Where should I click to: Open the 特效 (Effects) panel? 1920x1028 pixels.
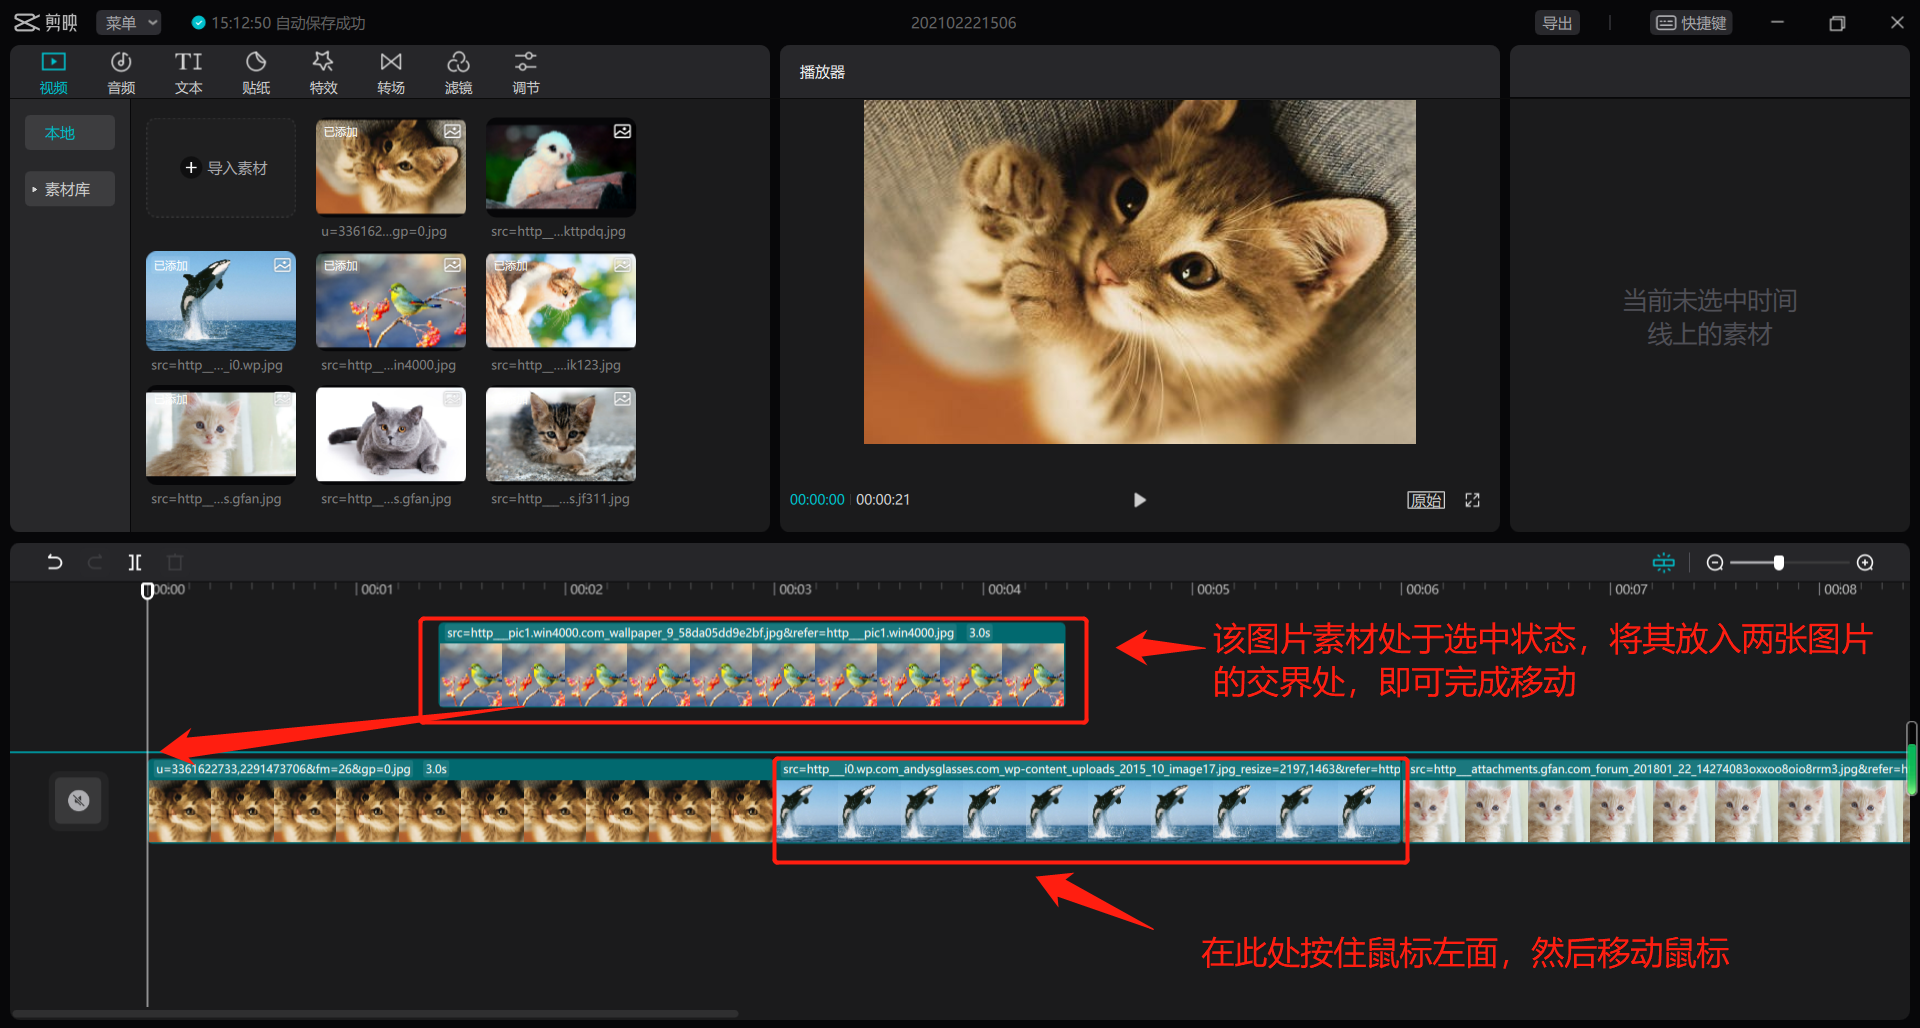click(323, 71)
